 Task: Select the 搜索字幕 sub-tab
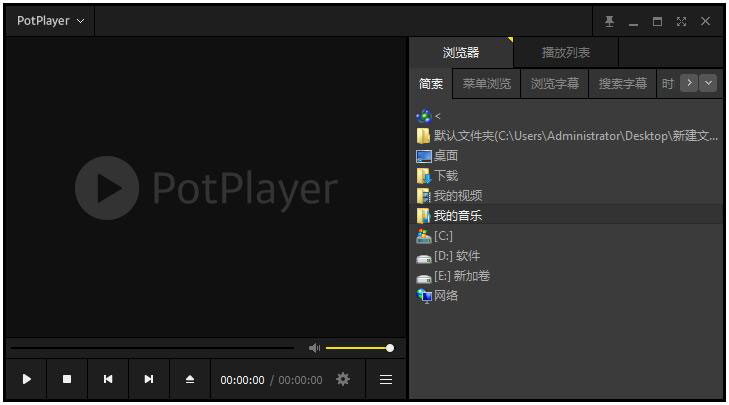click(x=623, y=84)
